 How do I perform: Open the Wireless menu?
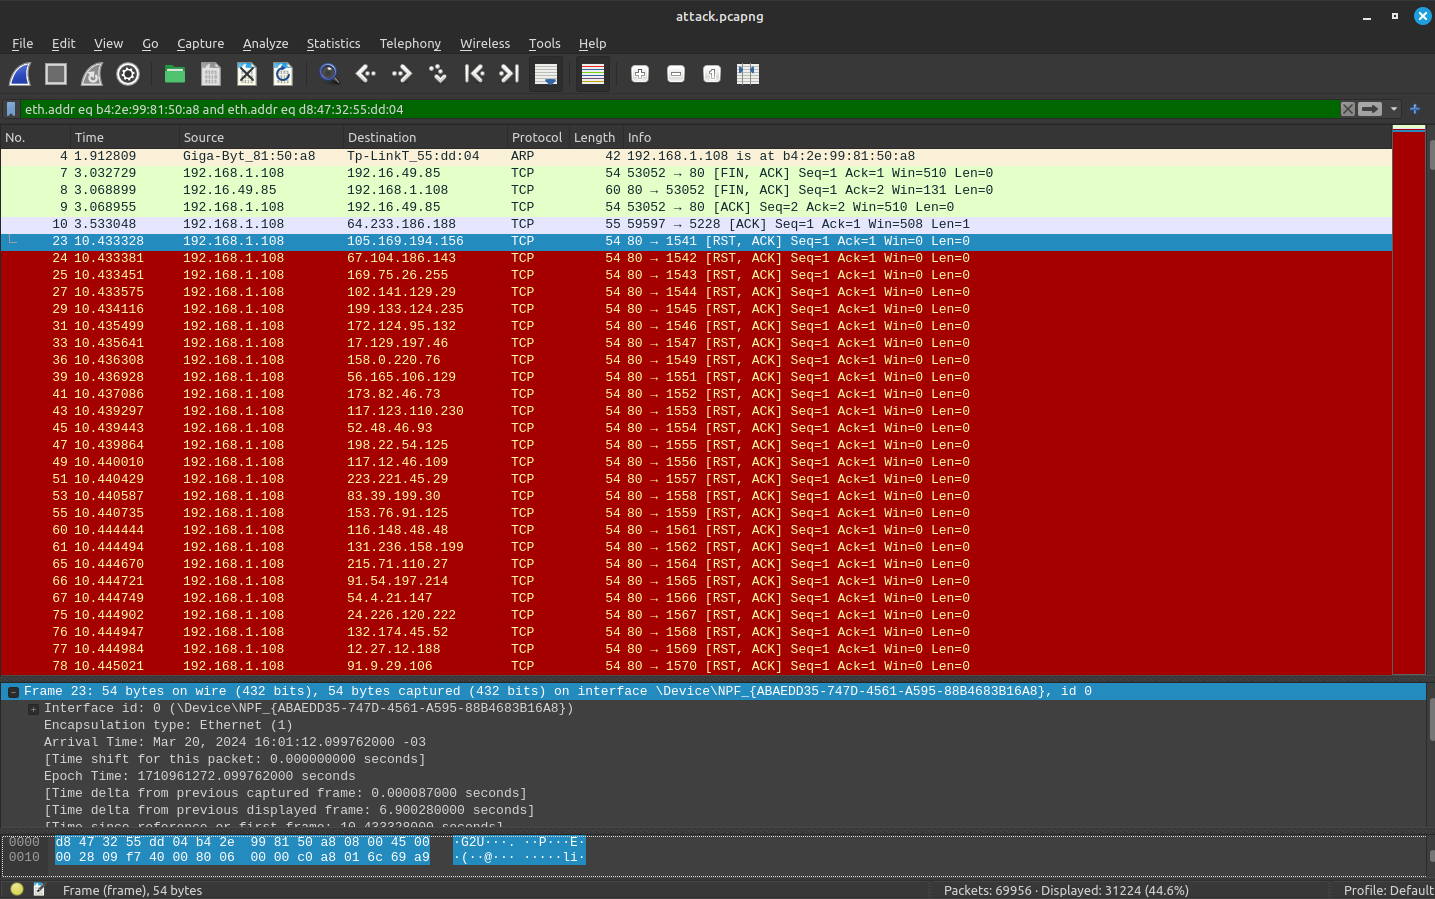point(485,43)
